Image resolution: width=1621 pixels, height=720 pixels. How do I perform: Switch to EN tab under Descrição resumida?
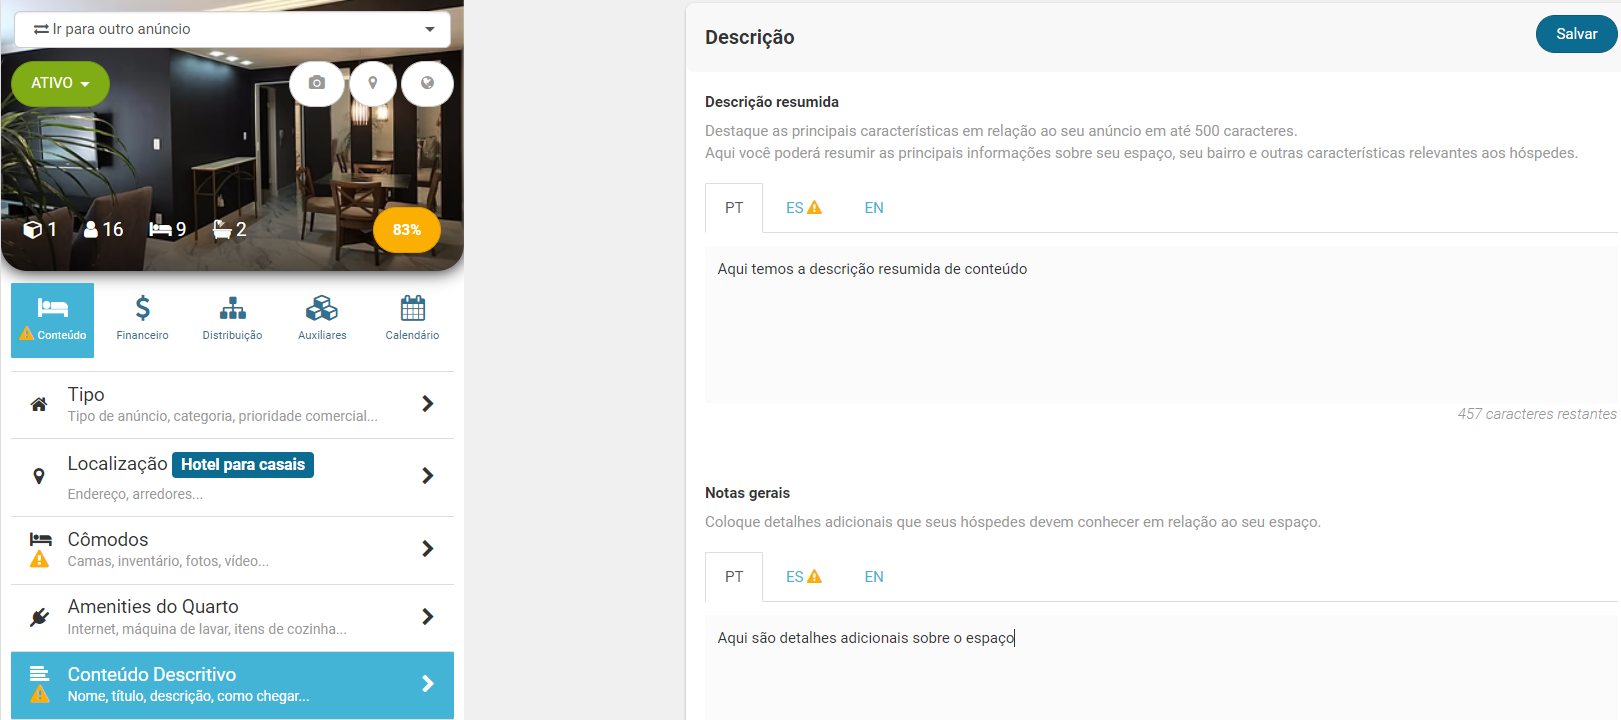pos(874,208)
